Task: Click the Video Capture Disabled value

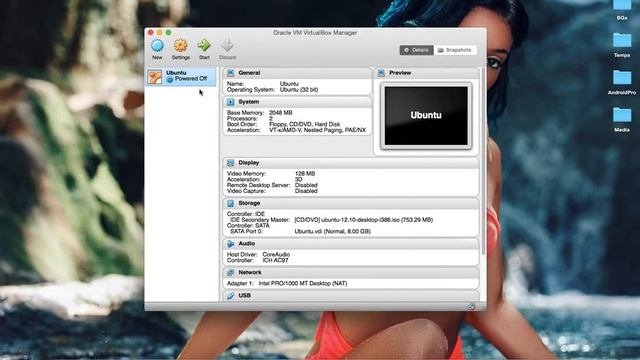Action: click(x=306, y=191)
